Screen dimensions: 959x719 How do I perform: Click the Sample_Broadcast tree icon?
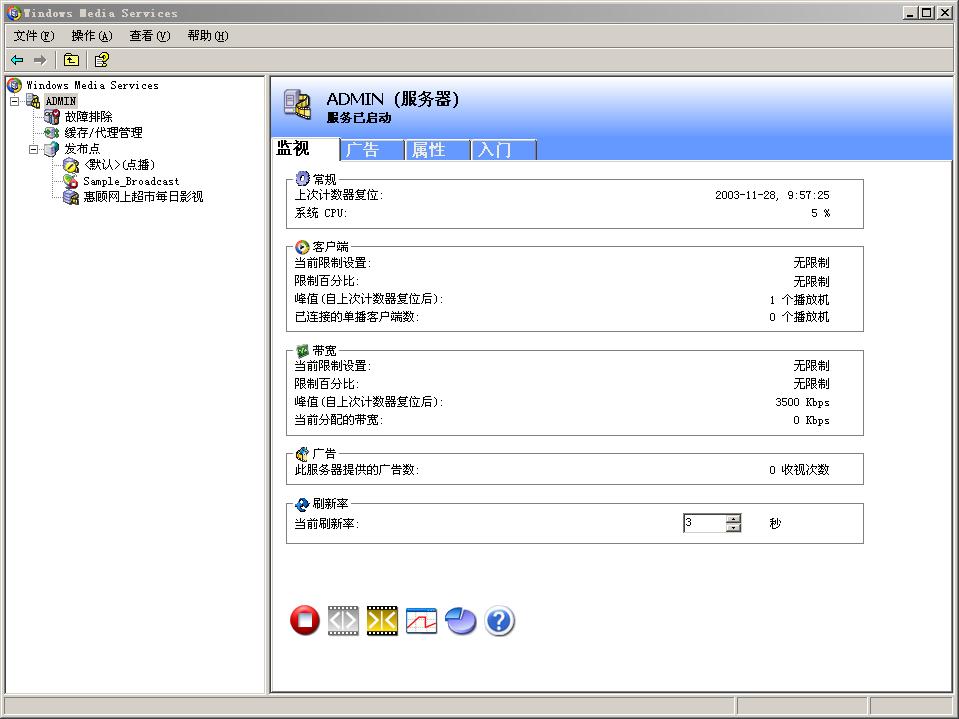point(71,181)
